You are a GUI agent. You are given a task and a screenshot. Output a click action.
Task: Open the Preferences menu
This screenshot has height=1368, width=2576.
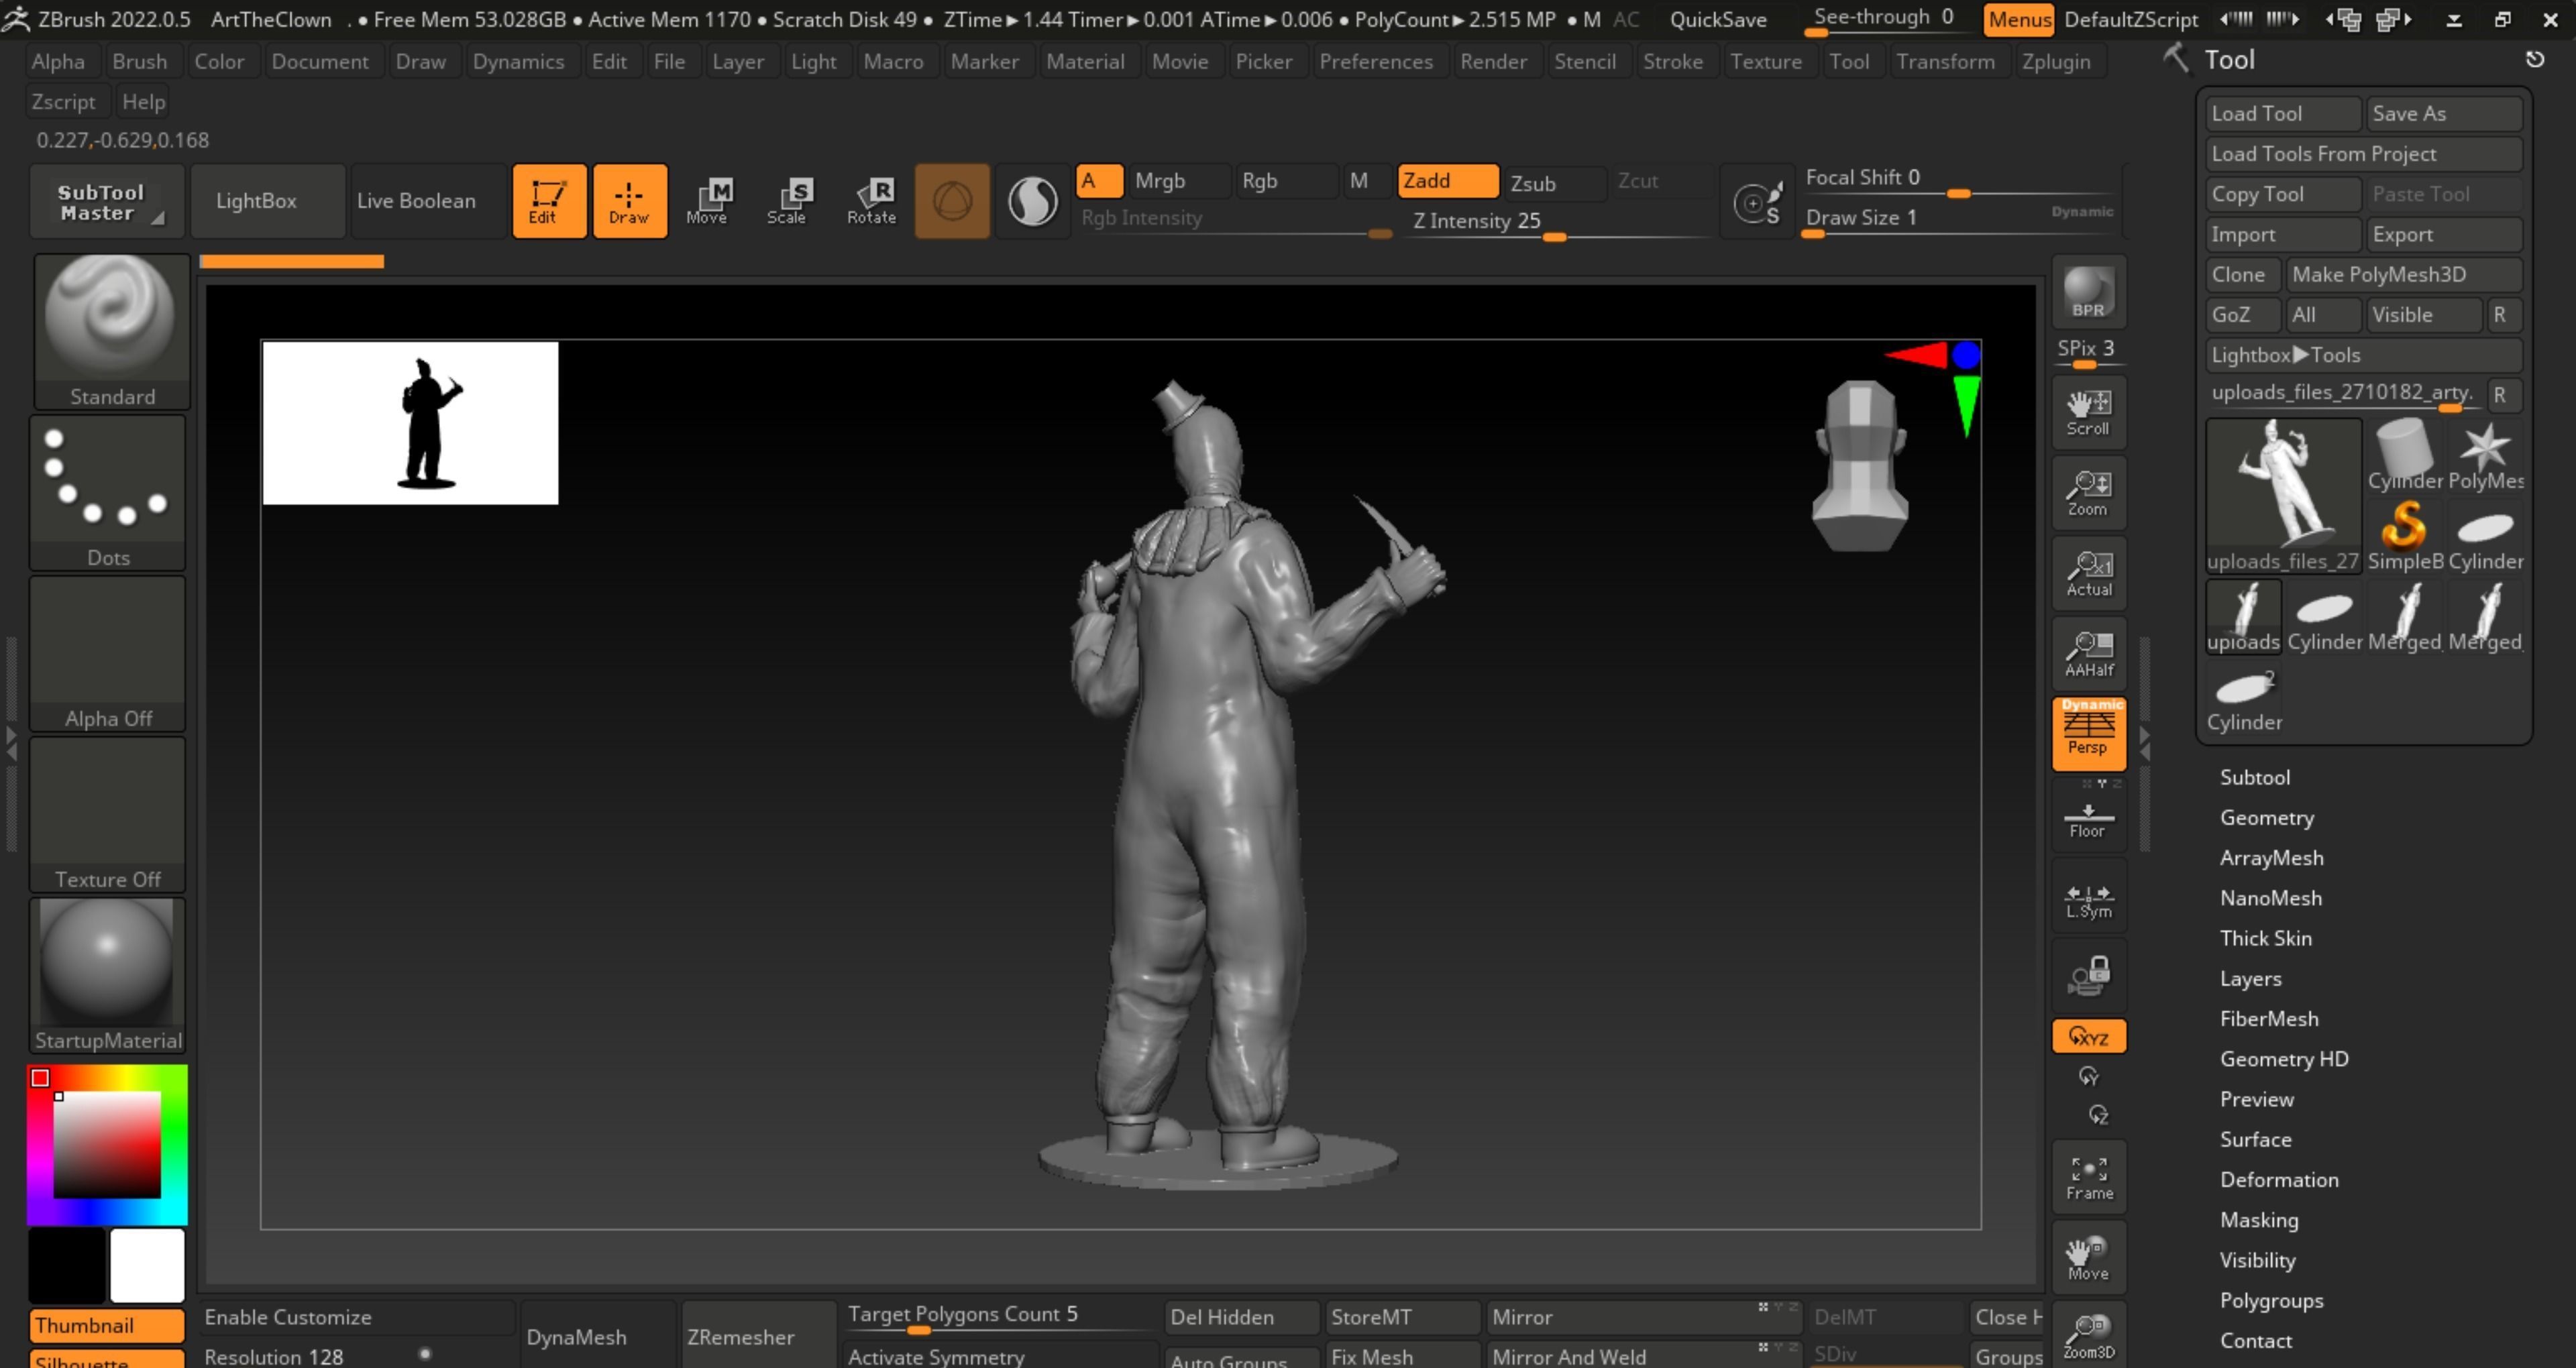[x=1375, y=62]
